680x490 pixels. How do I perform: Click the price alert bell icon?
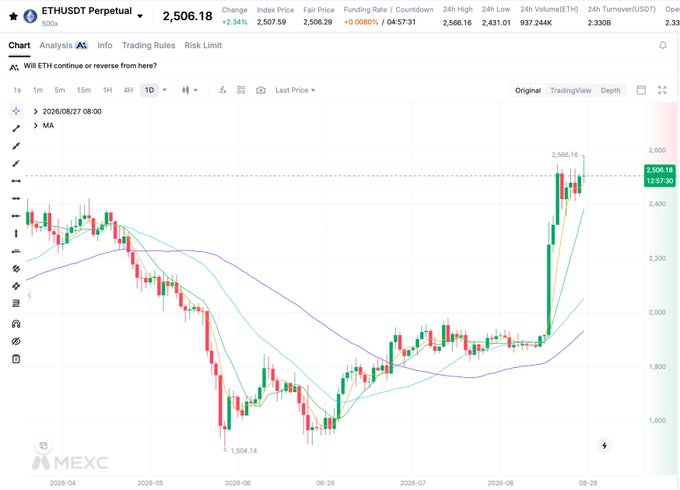[663, 45]
